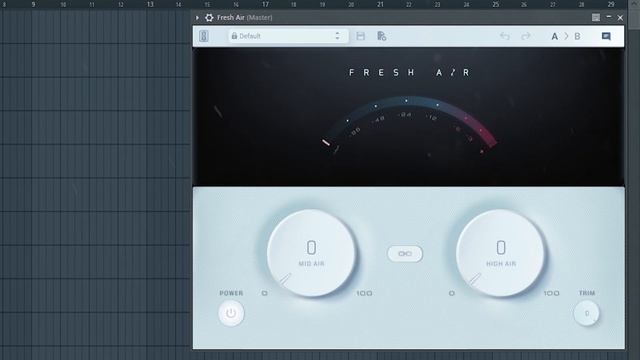
Task: Click bar 21 in the timeline ruler
Action: click(x=380, y=4)
